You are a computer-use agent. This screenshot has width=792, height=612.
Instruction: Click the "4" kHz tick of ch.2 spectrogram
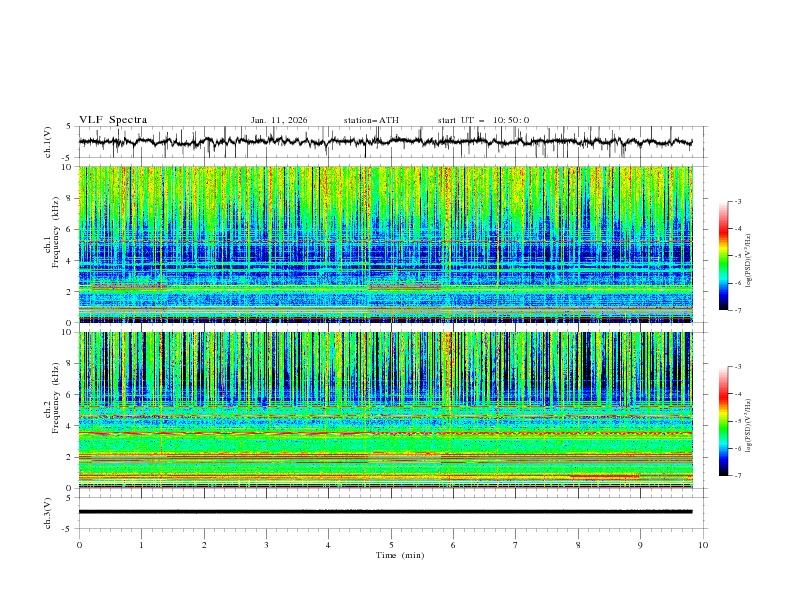70,426
